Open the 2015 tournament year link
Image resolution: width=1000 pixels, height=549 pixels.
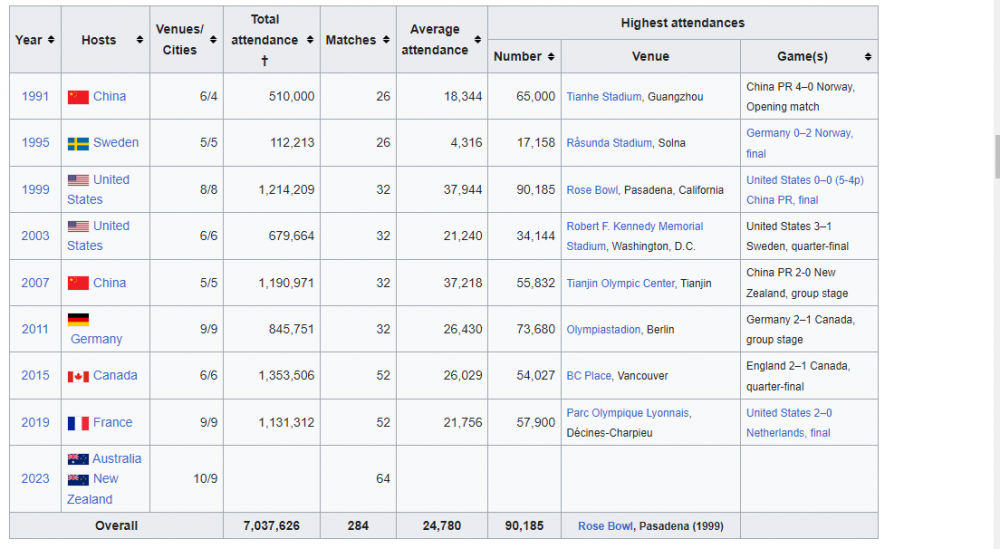35,376
